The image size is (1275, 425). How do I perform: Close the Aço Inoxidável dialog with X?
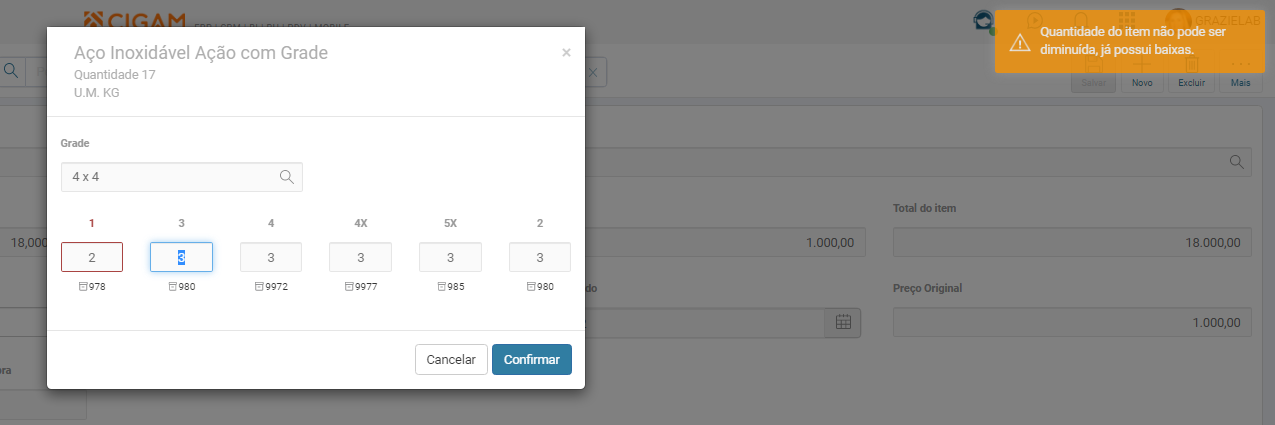(566, 53)
